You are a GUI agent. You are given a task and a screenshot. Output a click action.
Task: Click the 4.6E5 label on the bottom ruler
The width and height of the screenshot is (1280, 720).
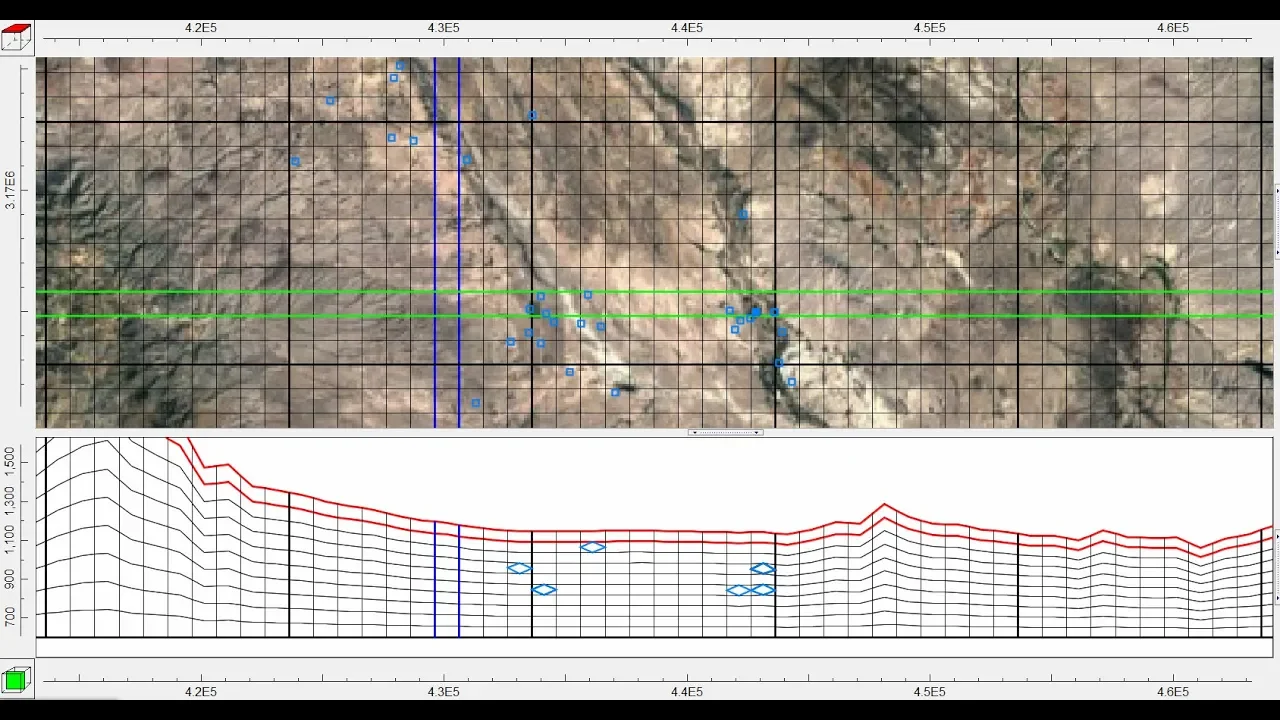click(1173, 692)
